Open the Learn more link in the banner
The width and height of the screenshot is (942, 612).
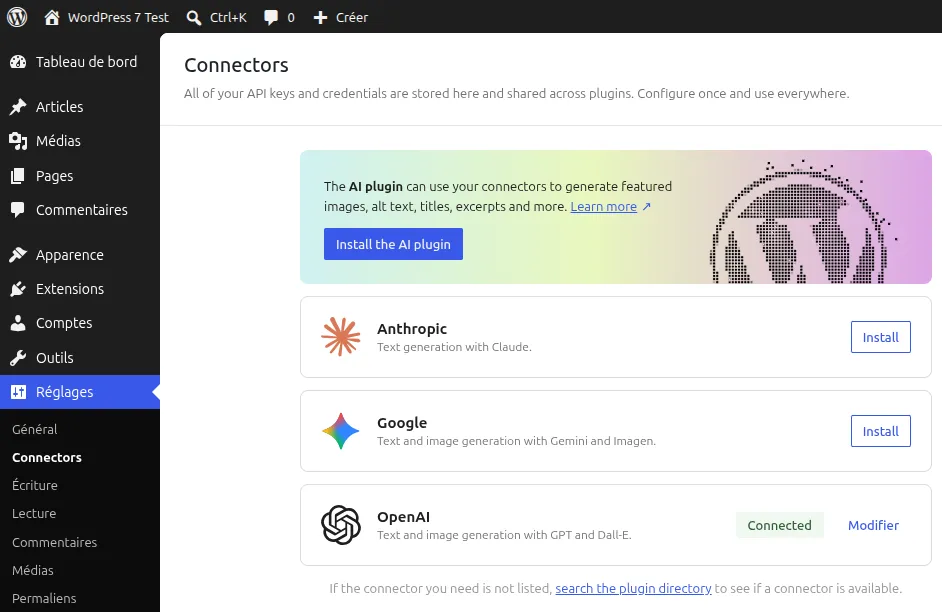[604, 207]
